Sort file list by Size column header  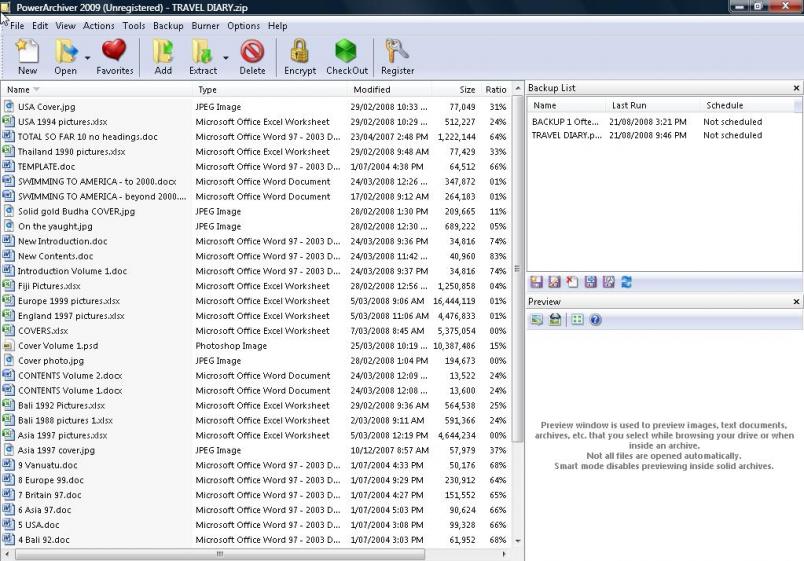point(455,90)
